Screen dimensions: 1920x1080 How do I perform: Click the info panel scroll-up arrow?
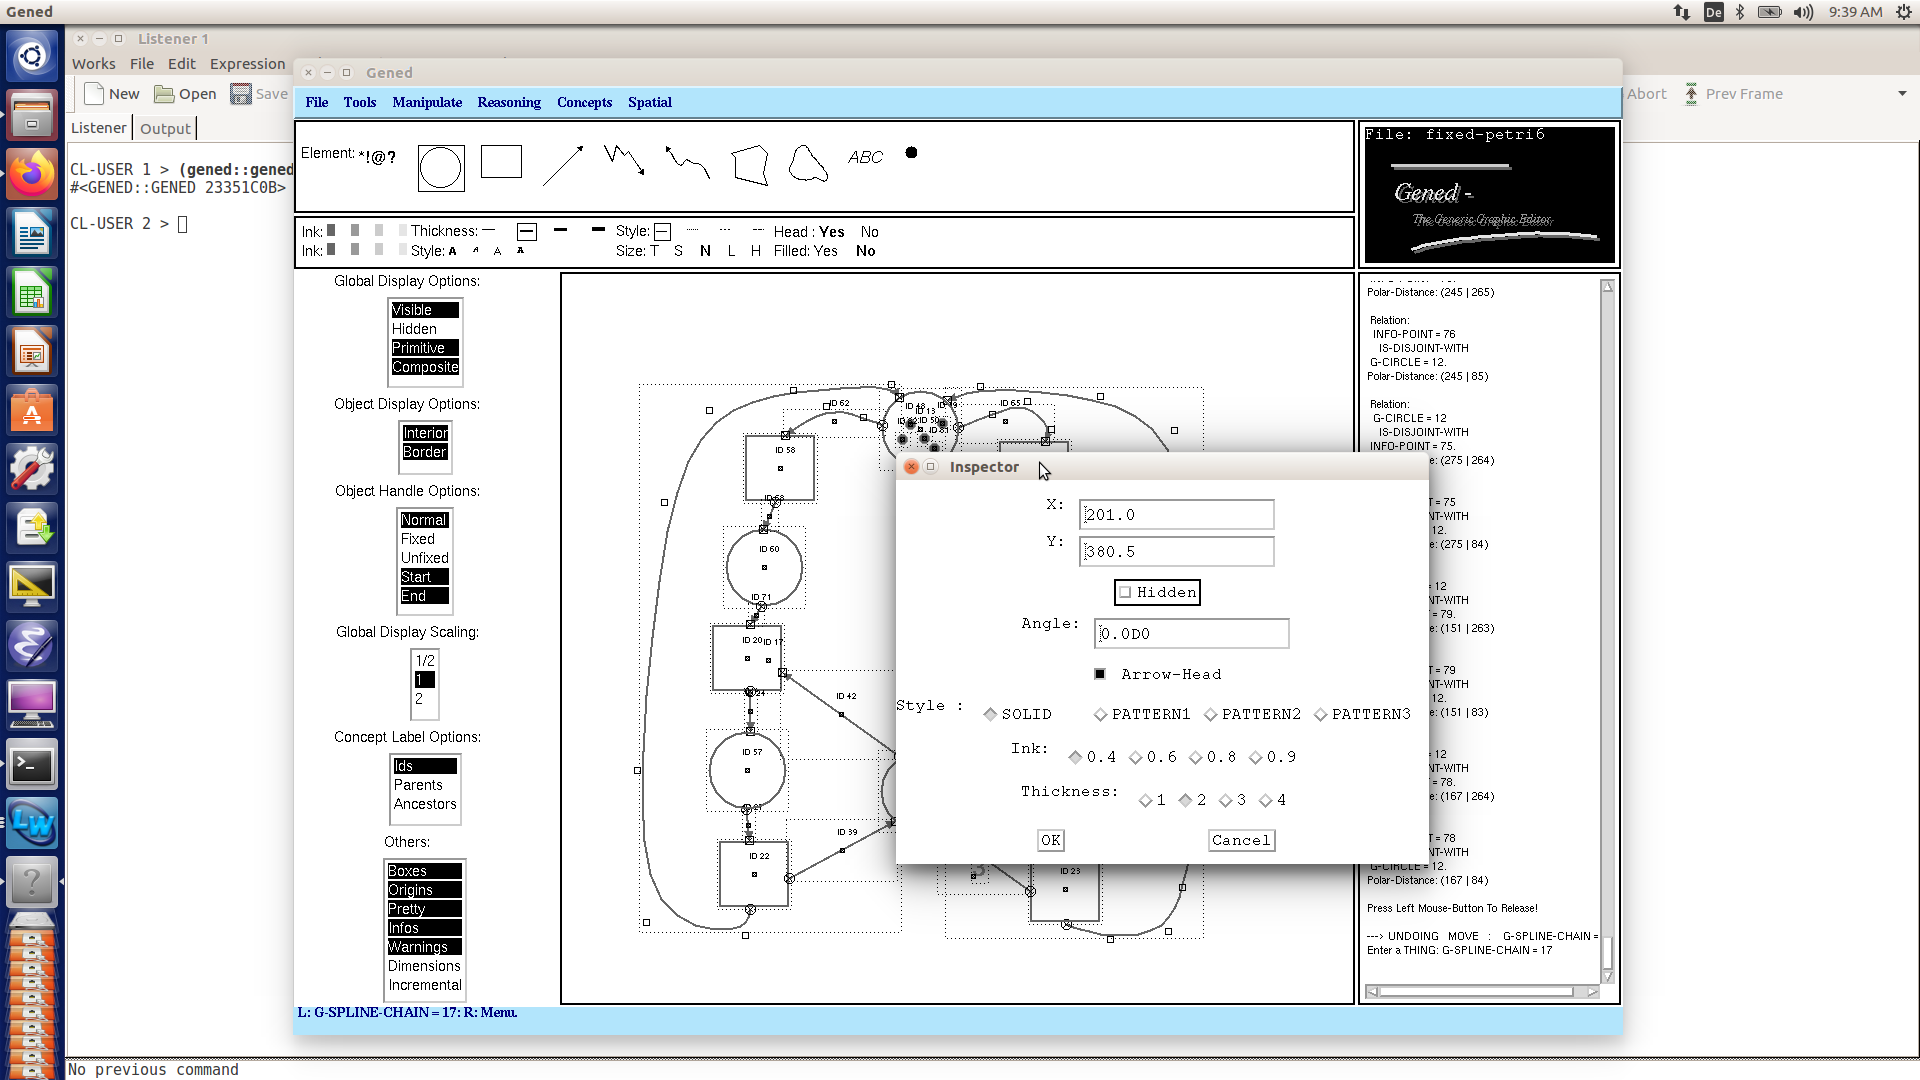(1608, 287)
